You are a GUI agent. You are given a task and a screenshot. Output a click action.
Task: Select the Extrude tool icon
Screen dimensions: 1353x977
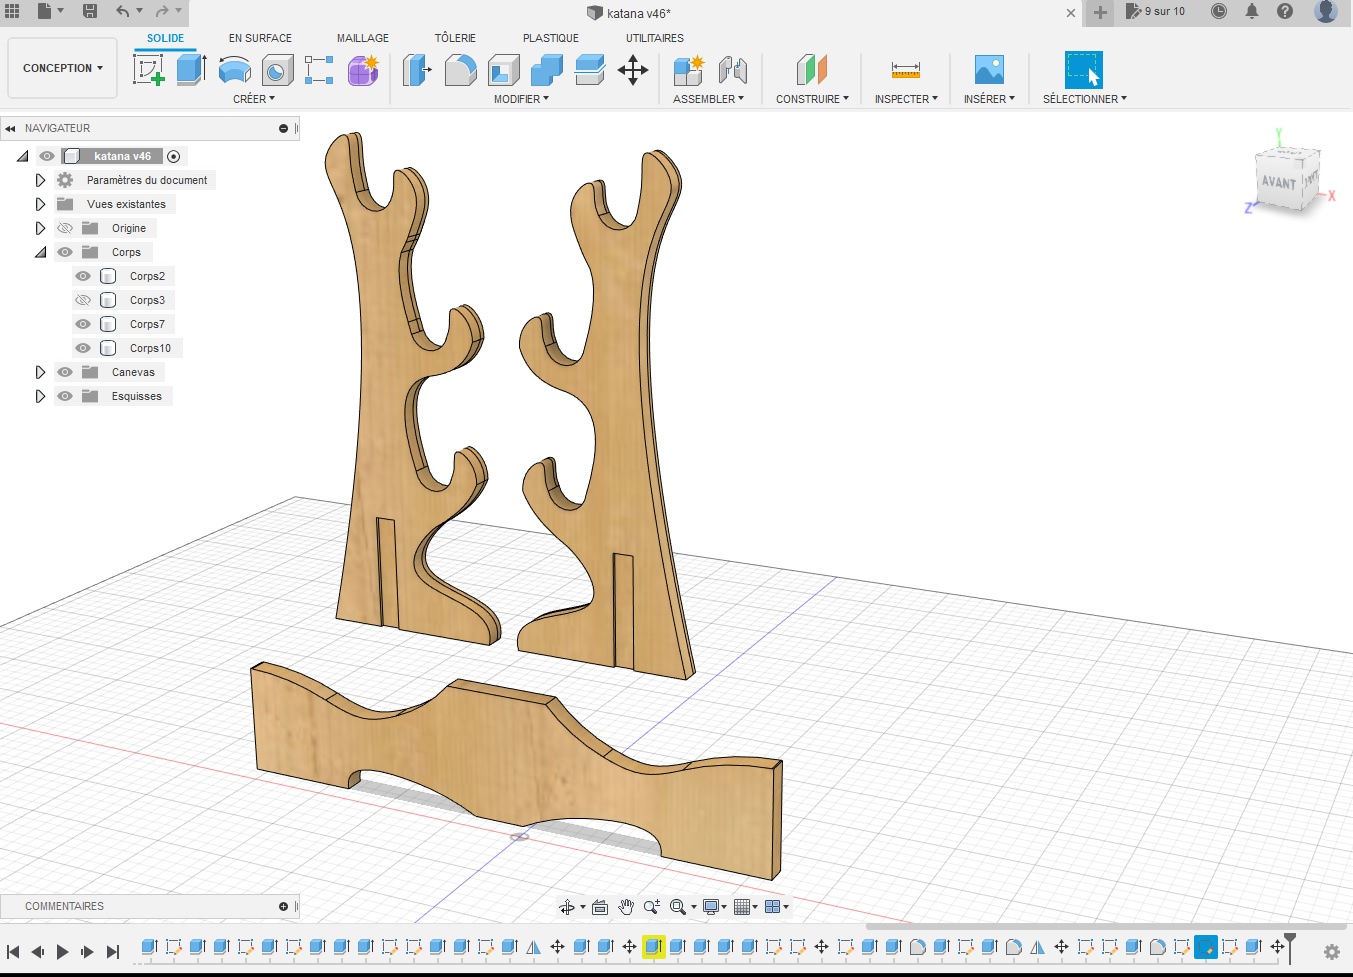tap(190, 70)
